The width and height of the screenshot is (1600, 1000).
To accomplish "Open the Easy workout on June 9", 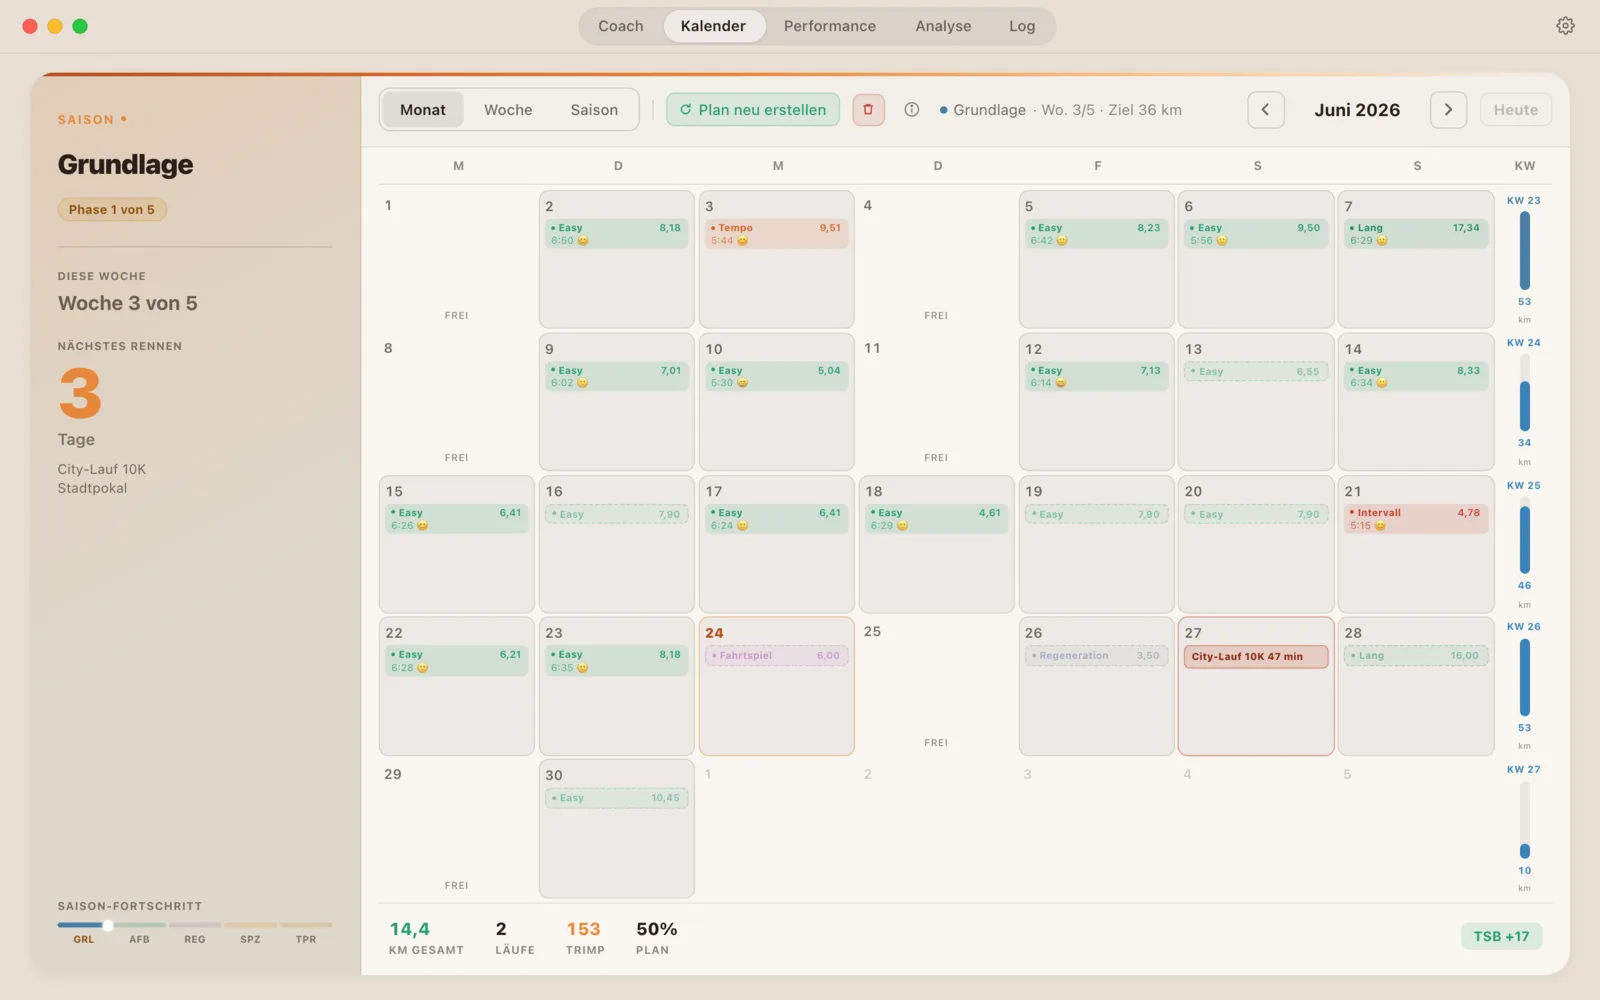I will point(616,377).
